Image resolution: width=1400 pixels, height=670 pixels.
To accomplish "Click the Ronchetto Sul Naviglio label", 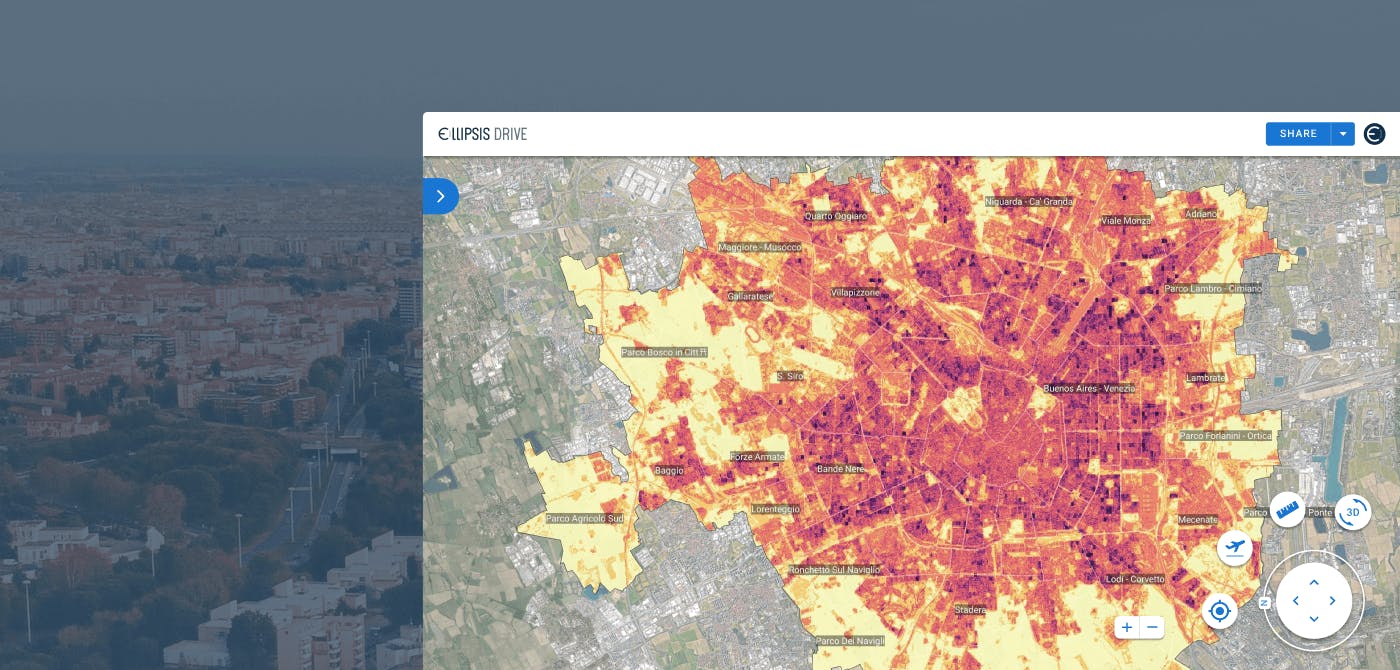I will tap(835, 569).
